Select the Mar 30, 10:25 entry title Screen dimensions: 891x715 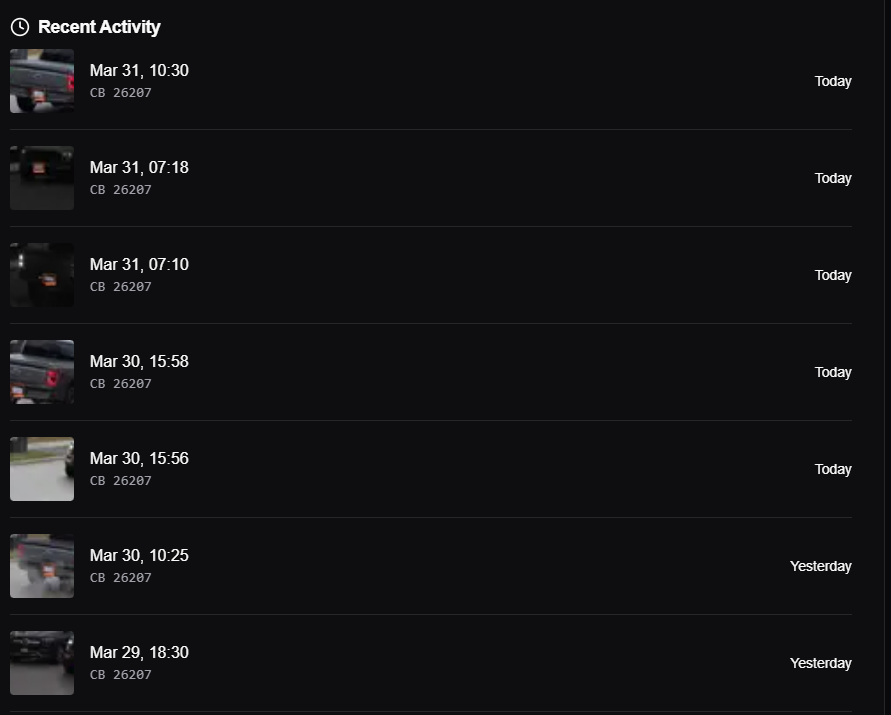[139, 555]
